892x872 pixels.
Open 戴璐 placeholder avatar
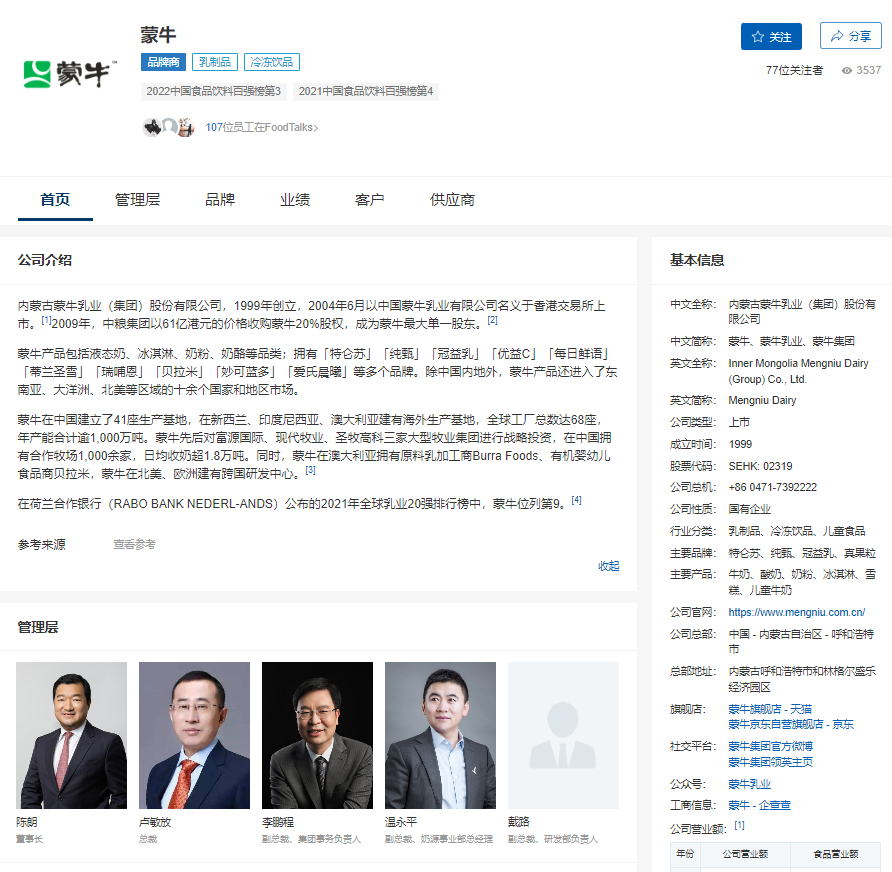coord(563,735)
